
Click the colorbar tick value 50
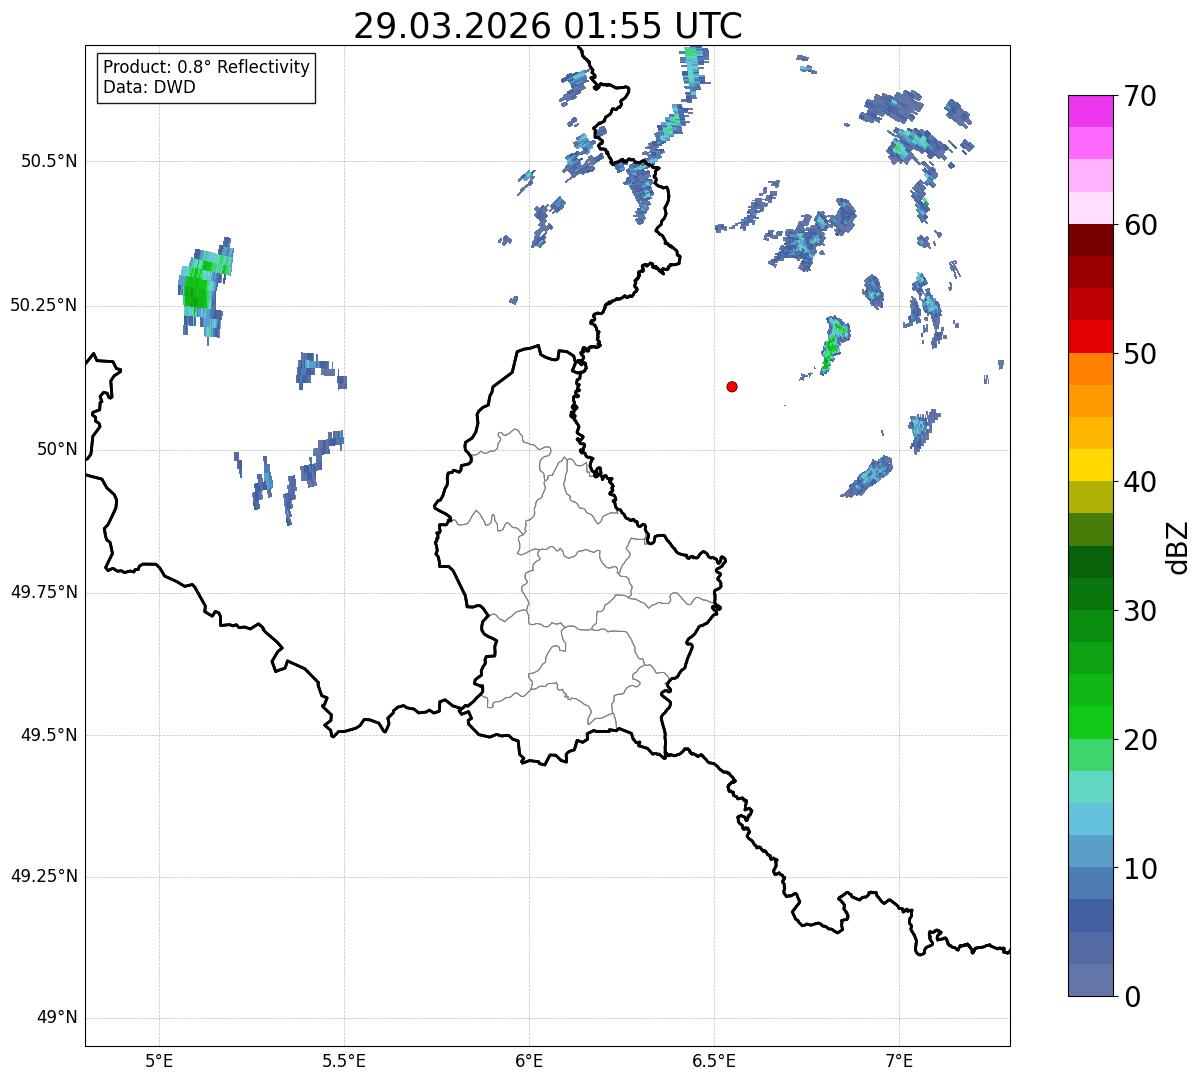point(1140,354)
